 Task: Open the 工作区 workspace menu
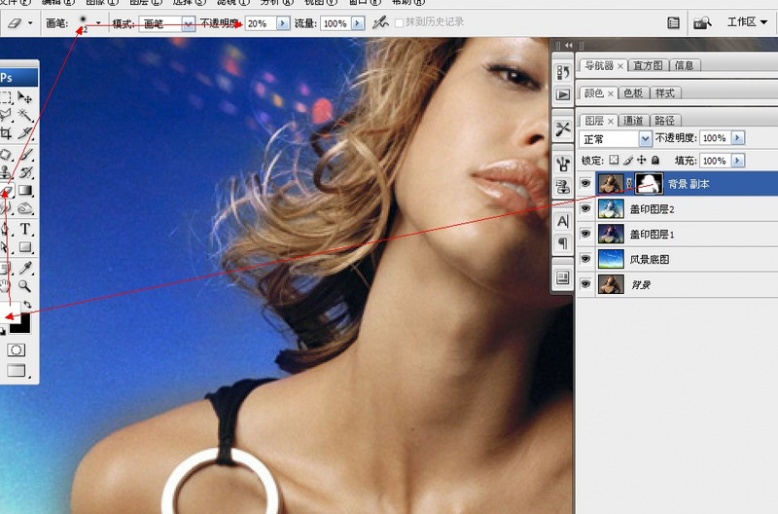(x=747, y=22)
